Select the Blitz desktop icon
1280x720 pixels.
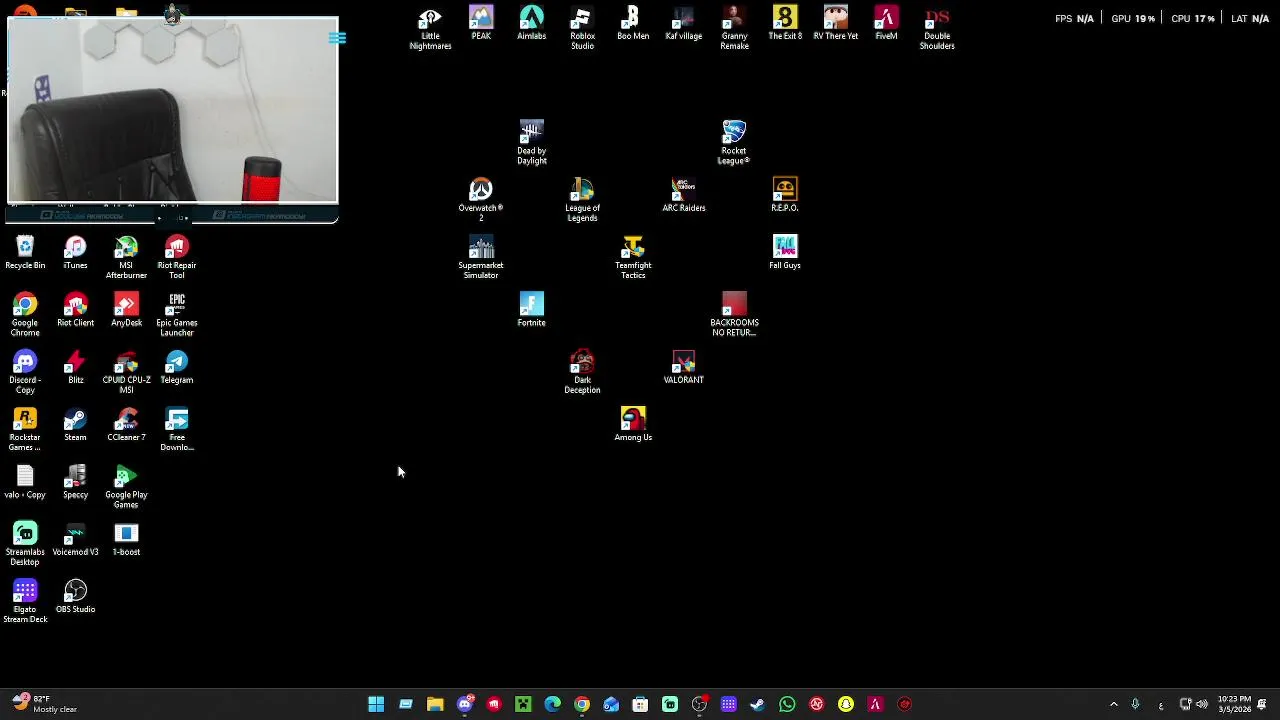pyautogui.click(x=75, y=368)
